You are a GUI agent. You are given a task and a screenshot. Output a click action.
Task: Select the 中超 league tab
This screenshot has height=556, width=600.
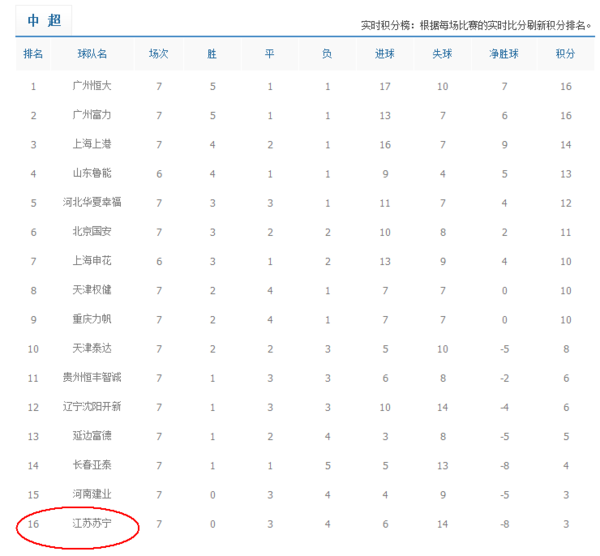coord(44,20)
